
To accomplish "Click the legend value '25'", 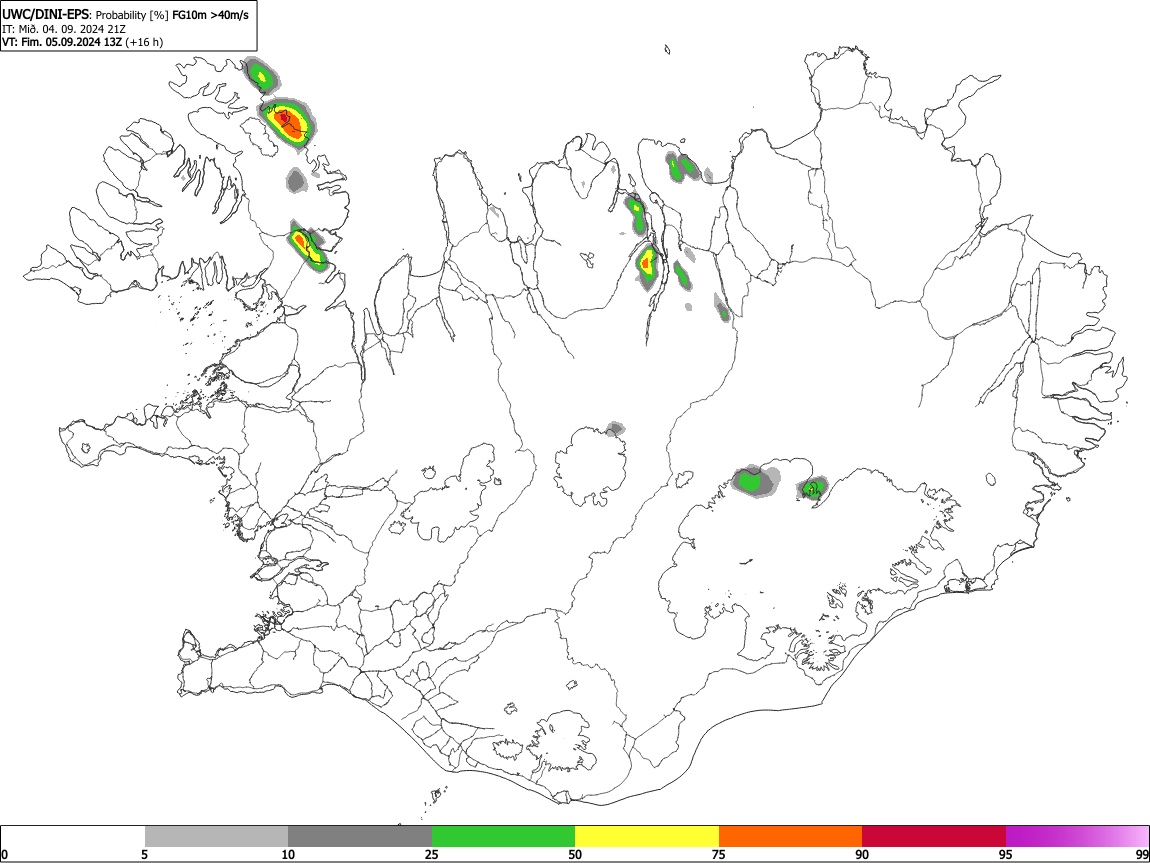I will pyautogui.click(x=432, y=854).
